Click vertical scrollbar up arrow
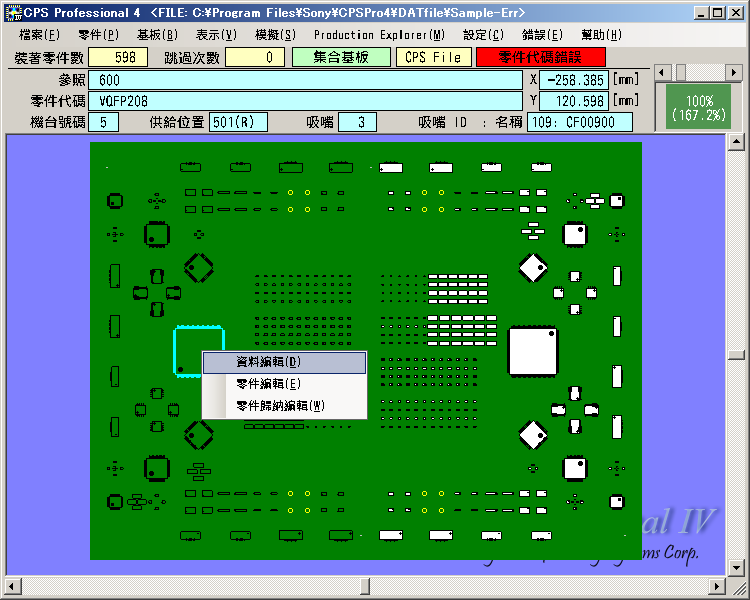The image size is (750, 600). click(x=736, y=142)
